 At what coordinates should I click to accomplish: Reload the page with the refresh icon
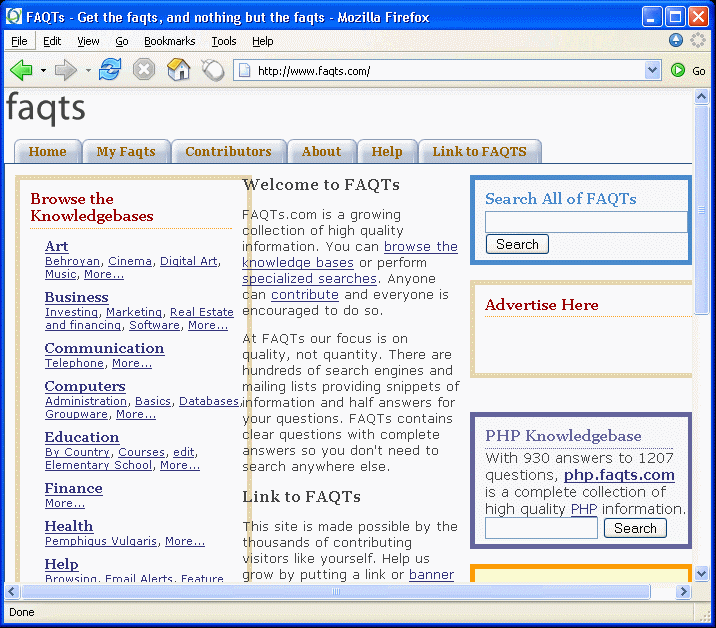click(x=110, y=70)
